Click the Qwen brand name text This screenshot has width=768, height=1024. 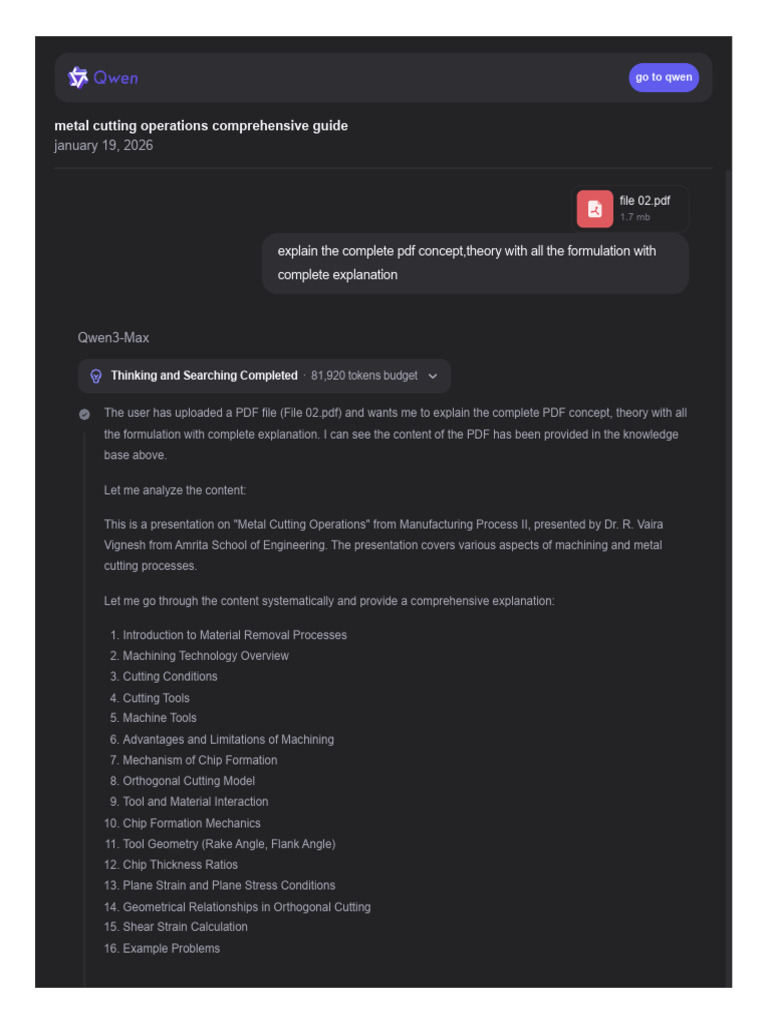pos(116,78)
